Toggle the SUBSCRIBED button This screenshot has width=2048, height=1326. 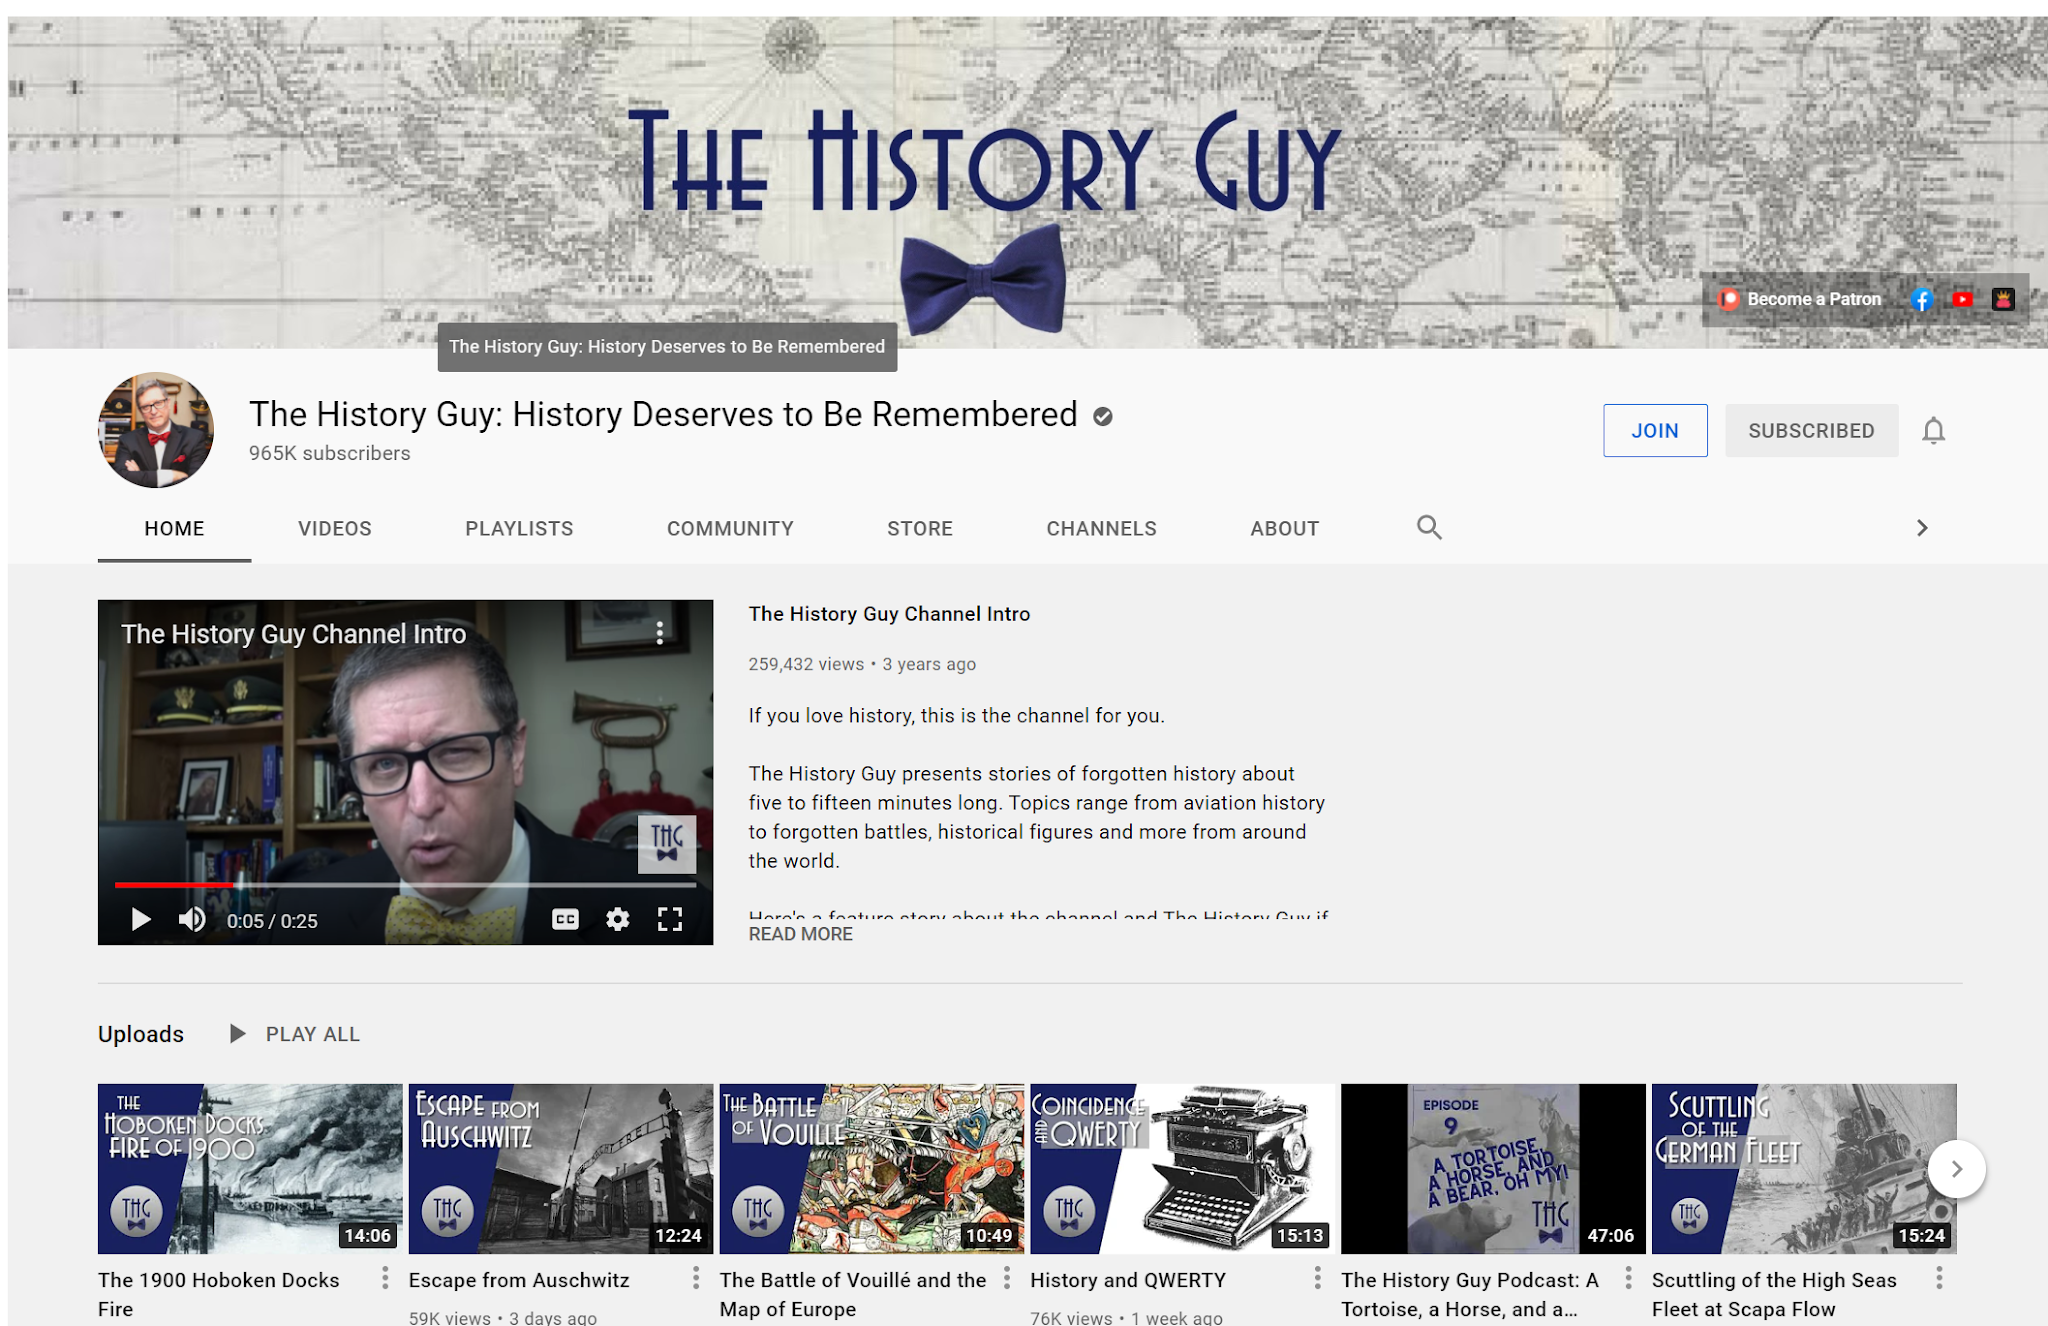[1811, 430]
